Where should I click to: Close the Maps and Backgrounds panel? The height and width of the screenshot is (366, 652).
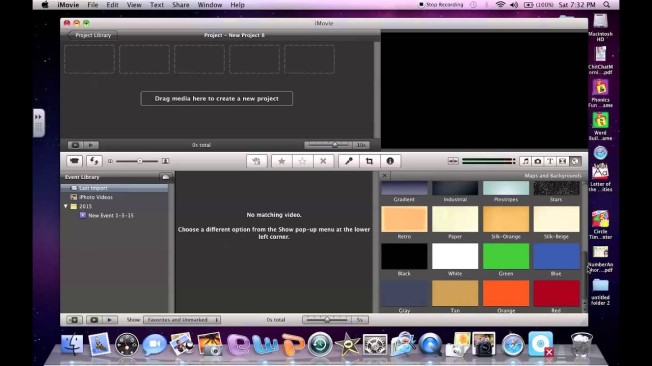click(385, 176)
